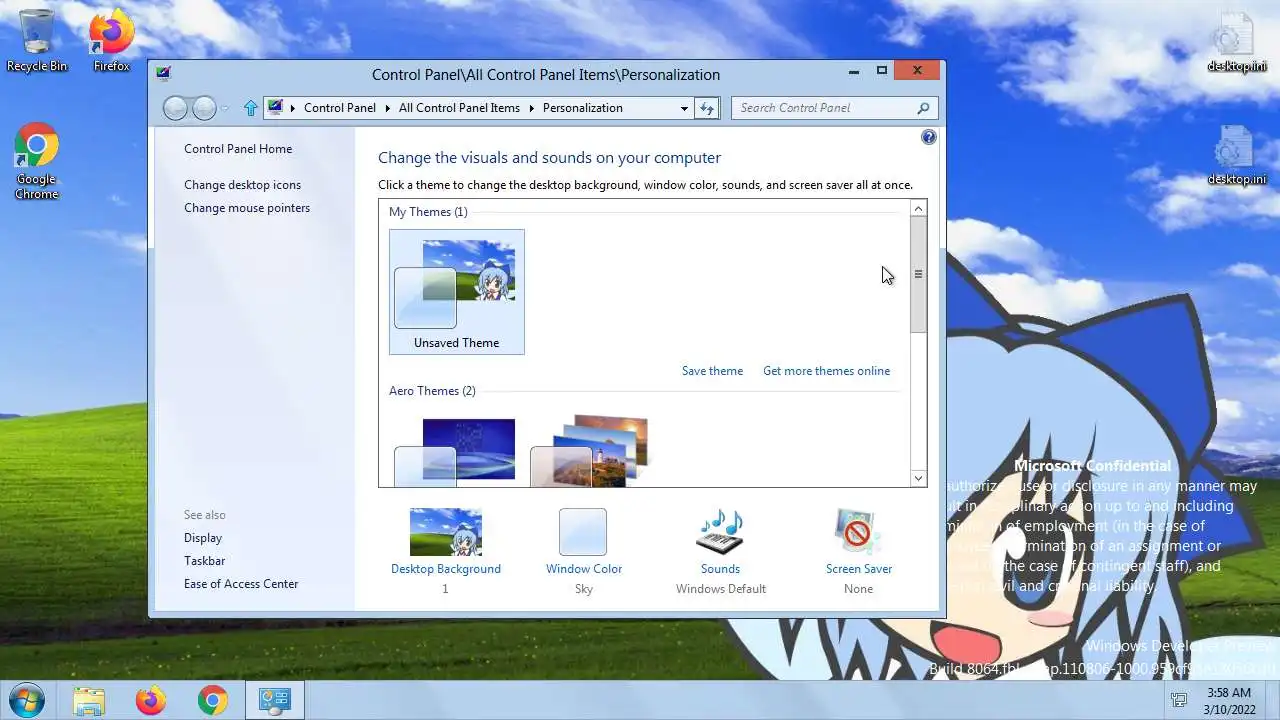Screen dimensions: 1280x720
Task: Launch Firefox from the desktop shortcut
Action: [x=111, y=40]
